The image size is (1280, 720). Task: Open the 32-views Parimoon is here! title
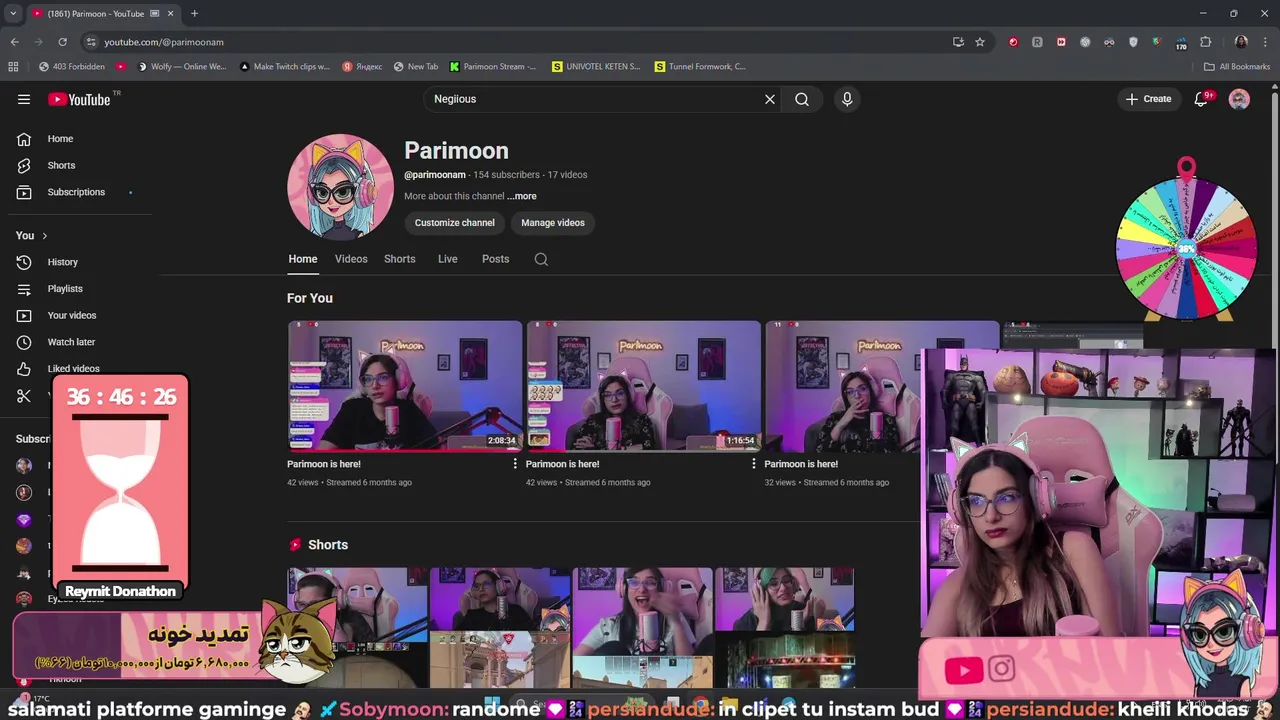[801, 464]
